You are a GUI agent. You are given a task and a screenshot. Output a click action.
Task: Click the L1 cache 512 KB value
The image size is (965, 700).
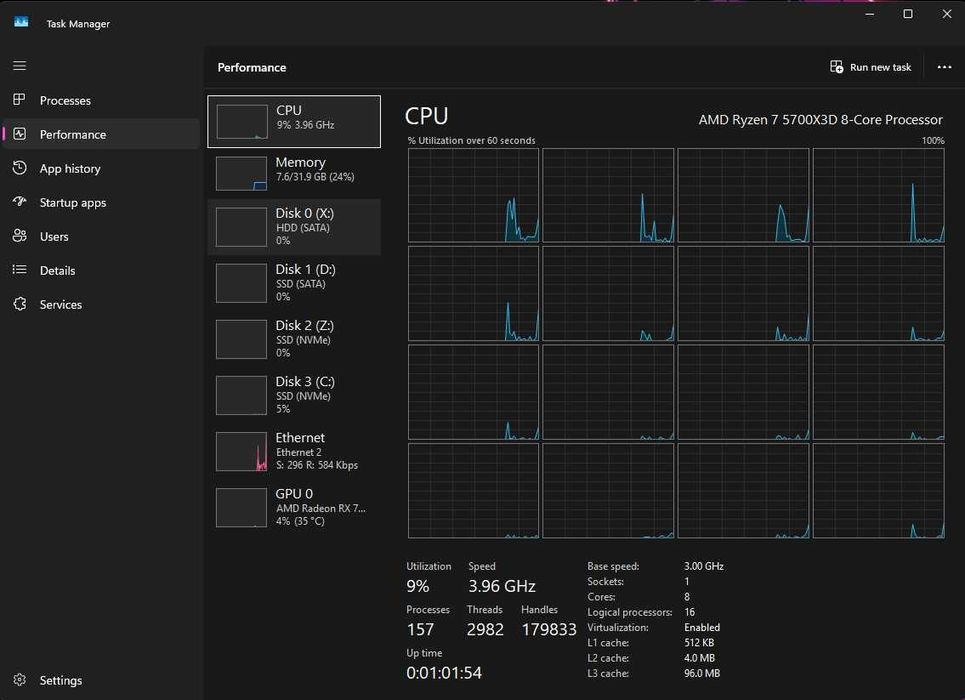click(699, 643)
